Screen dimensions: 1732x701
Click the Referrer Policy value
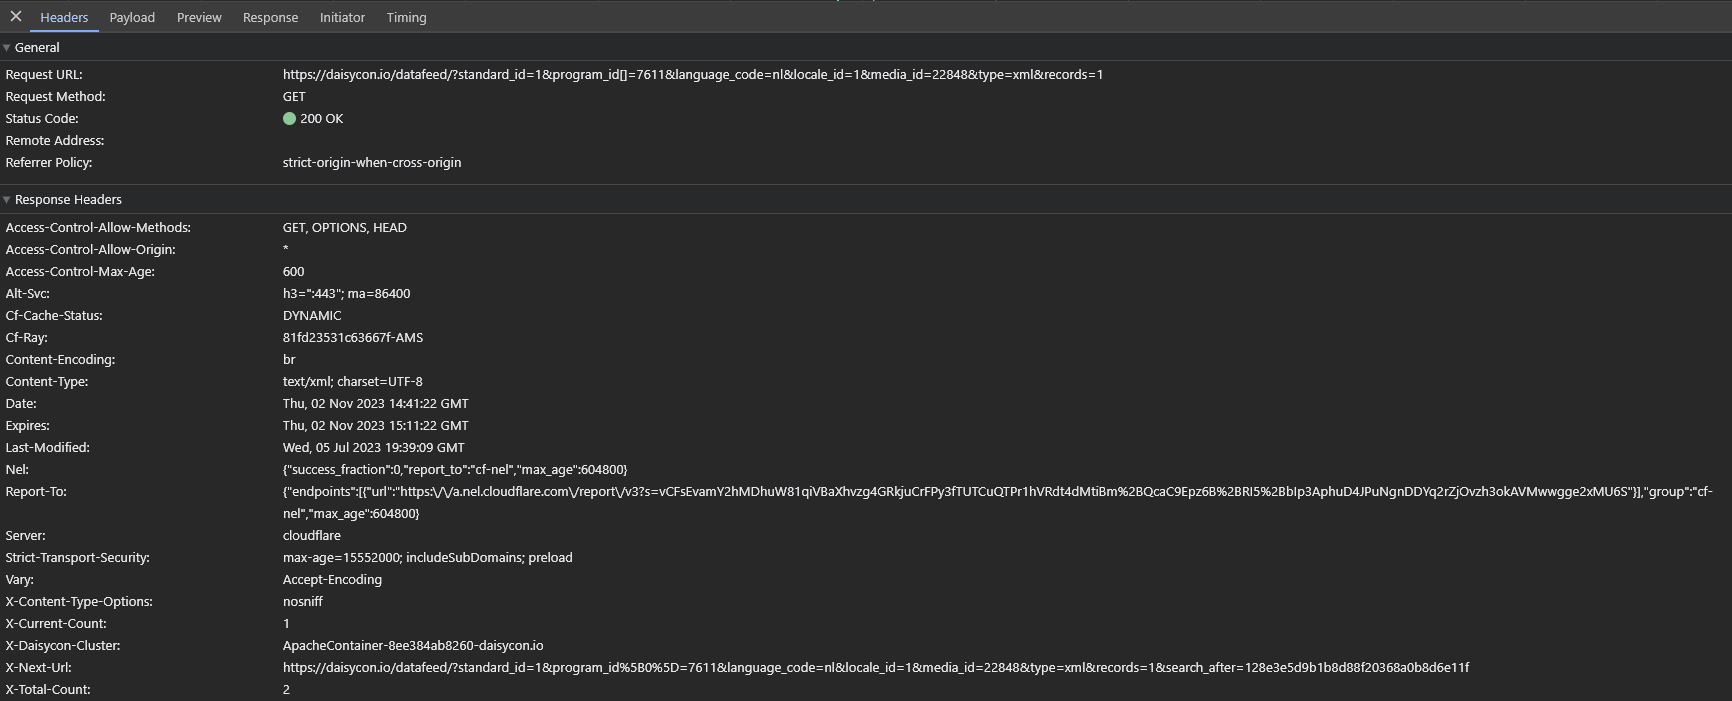[x=371, y=163]
